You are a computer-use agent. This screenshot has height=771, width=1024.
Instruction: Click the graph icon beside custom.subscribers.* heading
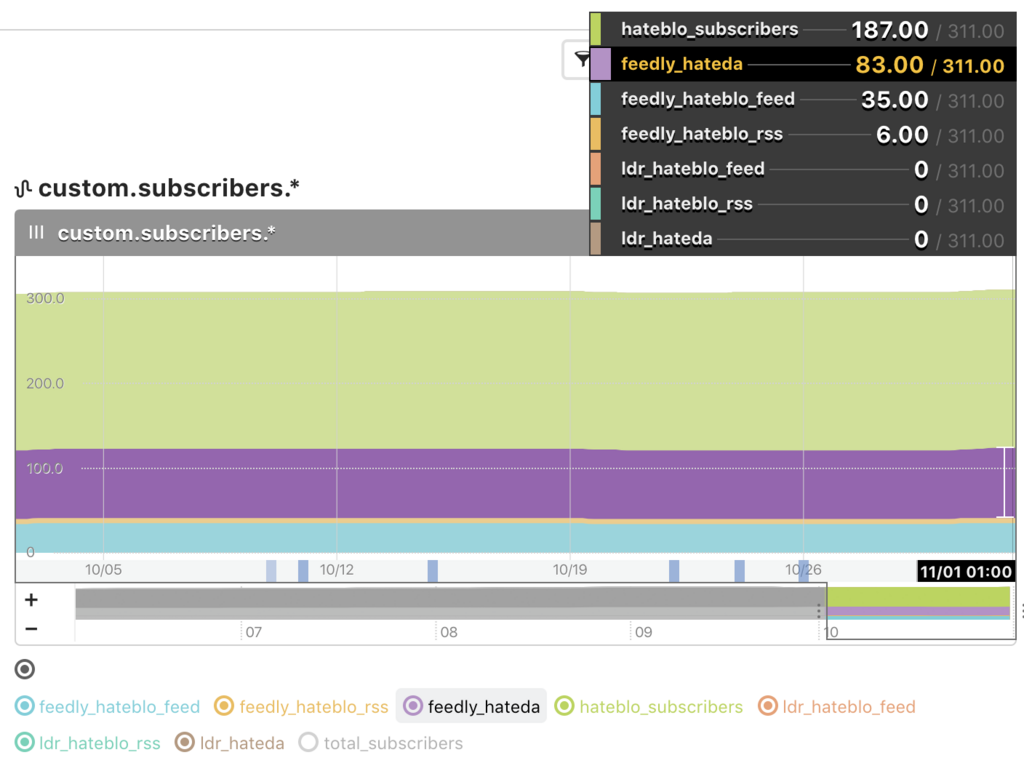[x=24, y=189]
